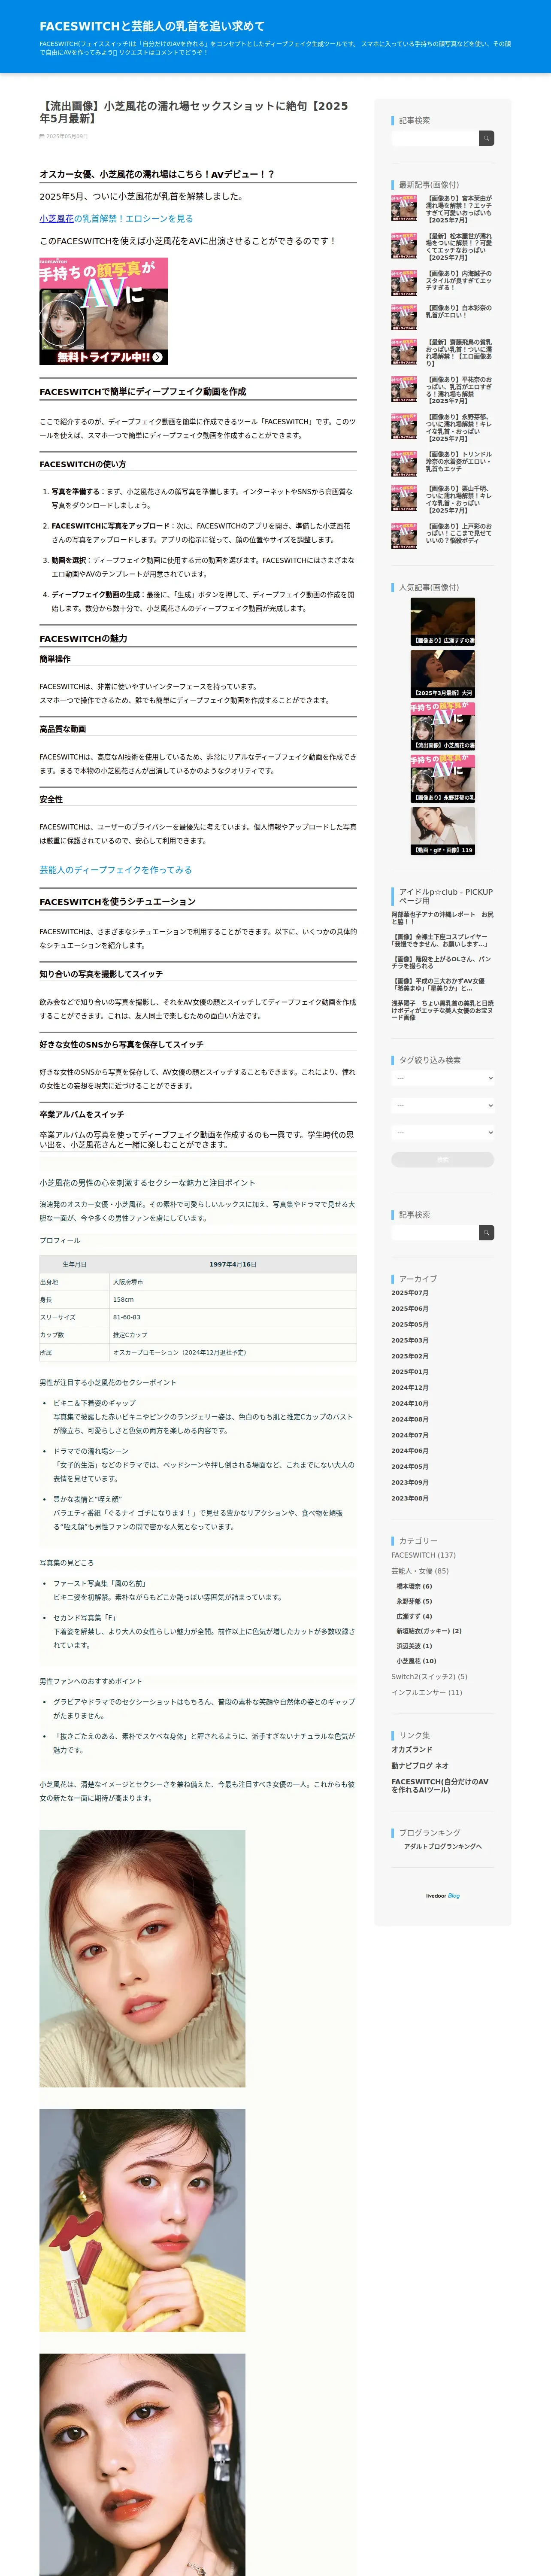Open the second tag filter dropdown
This screenshot has width=551, height=2576.
pyautogui.click(x=442, y=1105)
